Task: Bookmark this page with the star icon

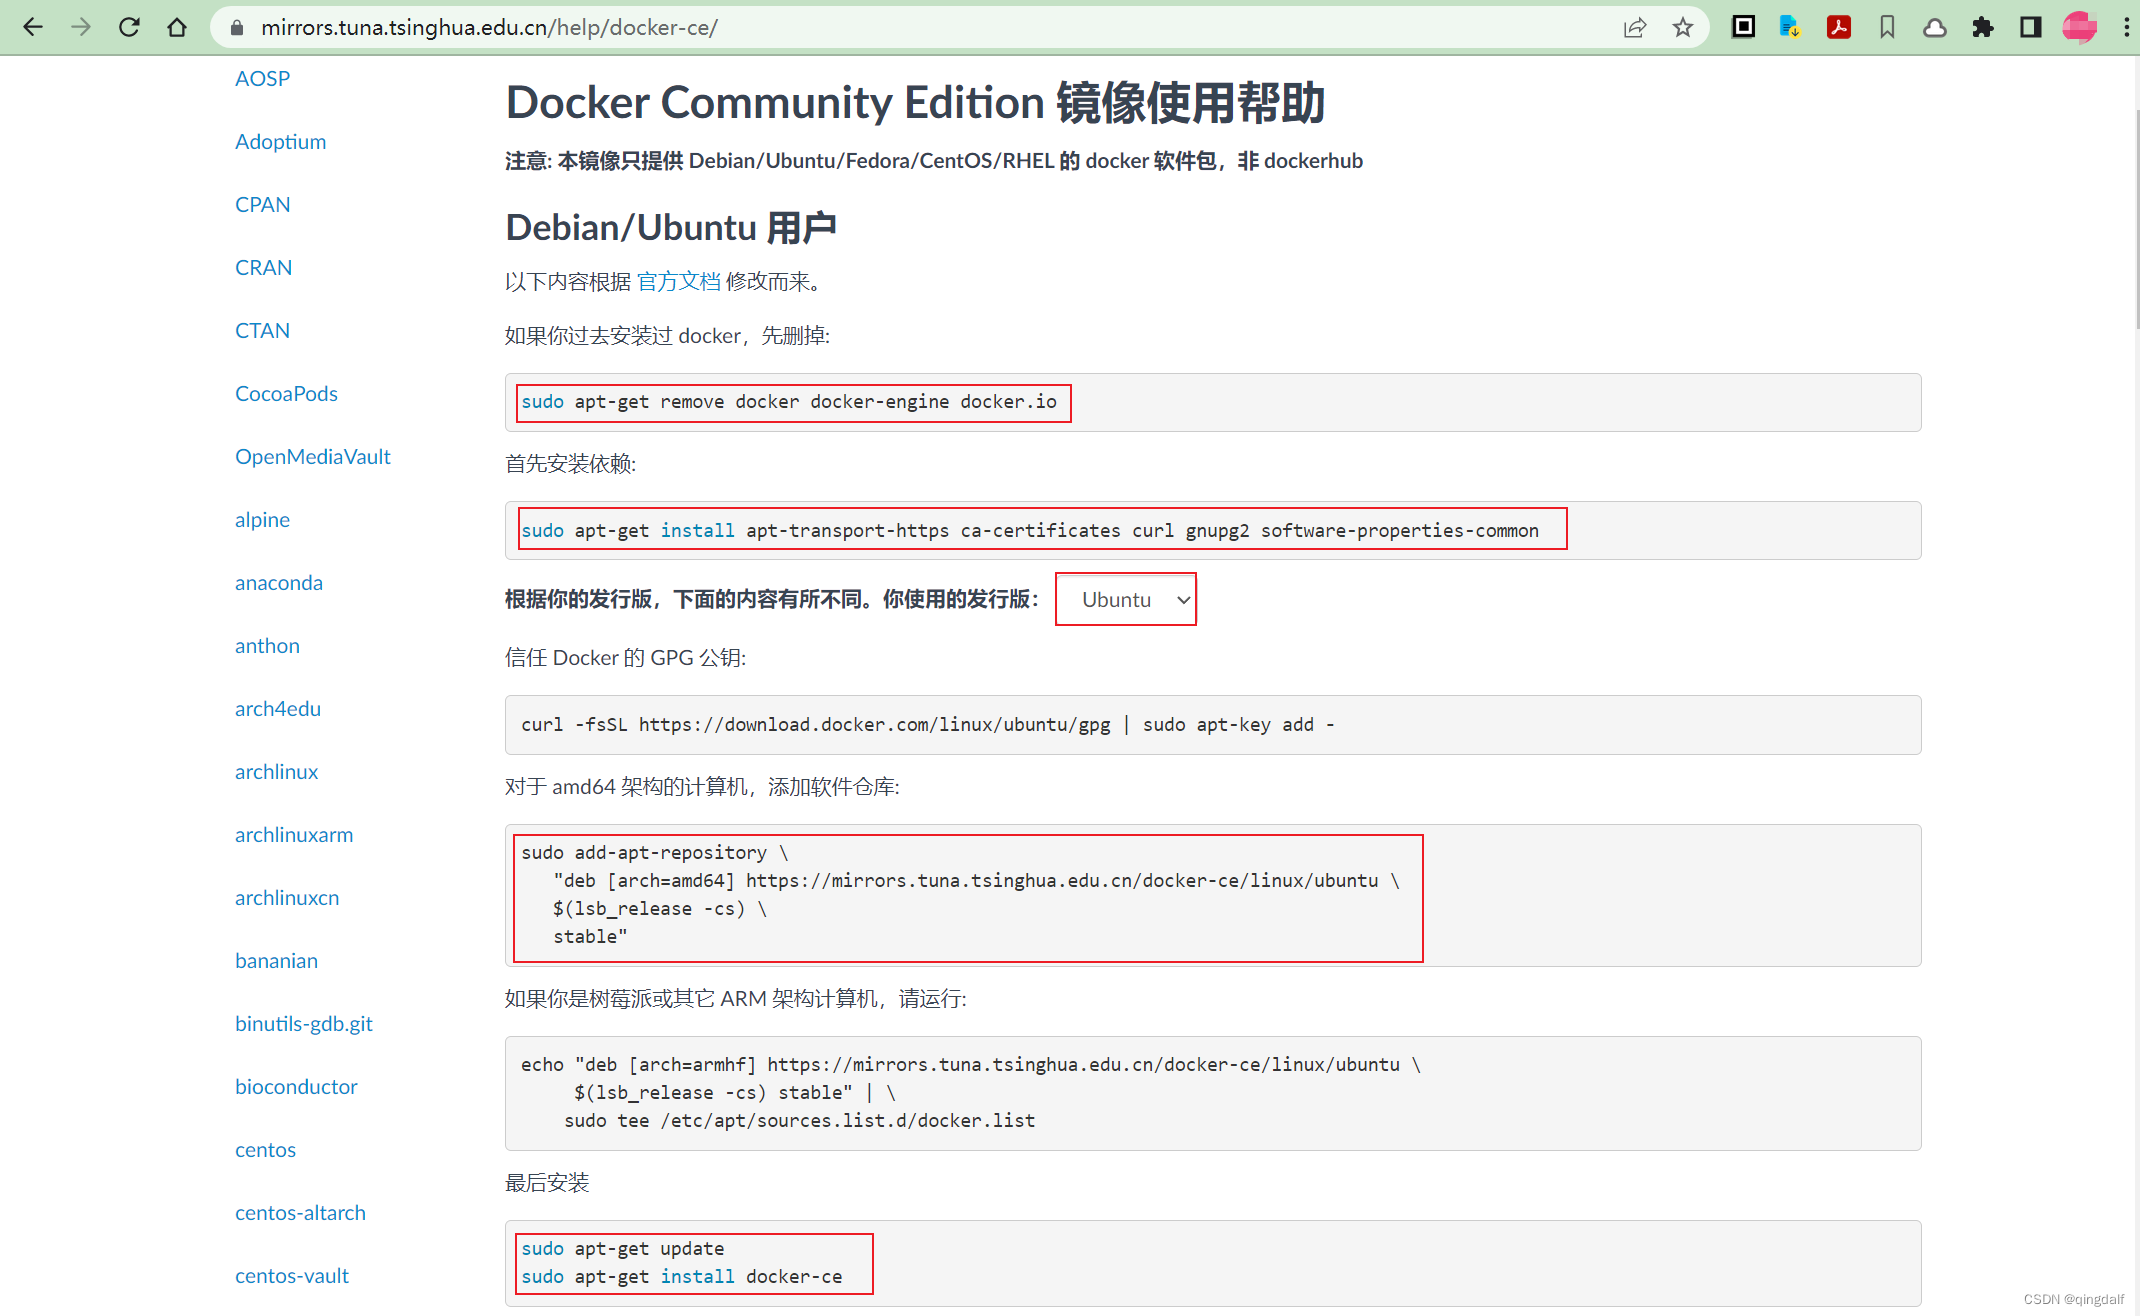Action: pos(1683,27)
